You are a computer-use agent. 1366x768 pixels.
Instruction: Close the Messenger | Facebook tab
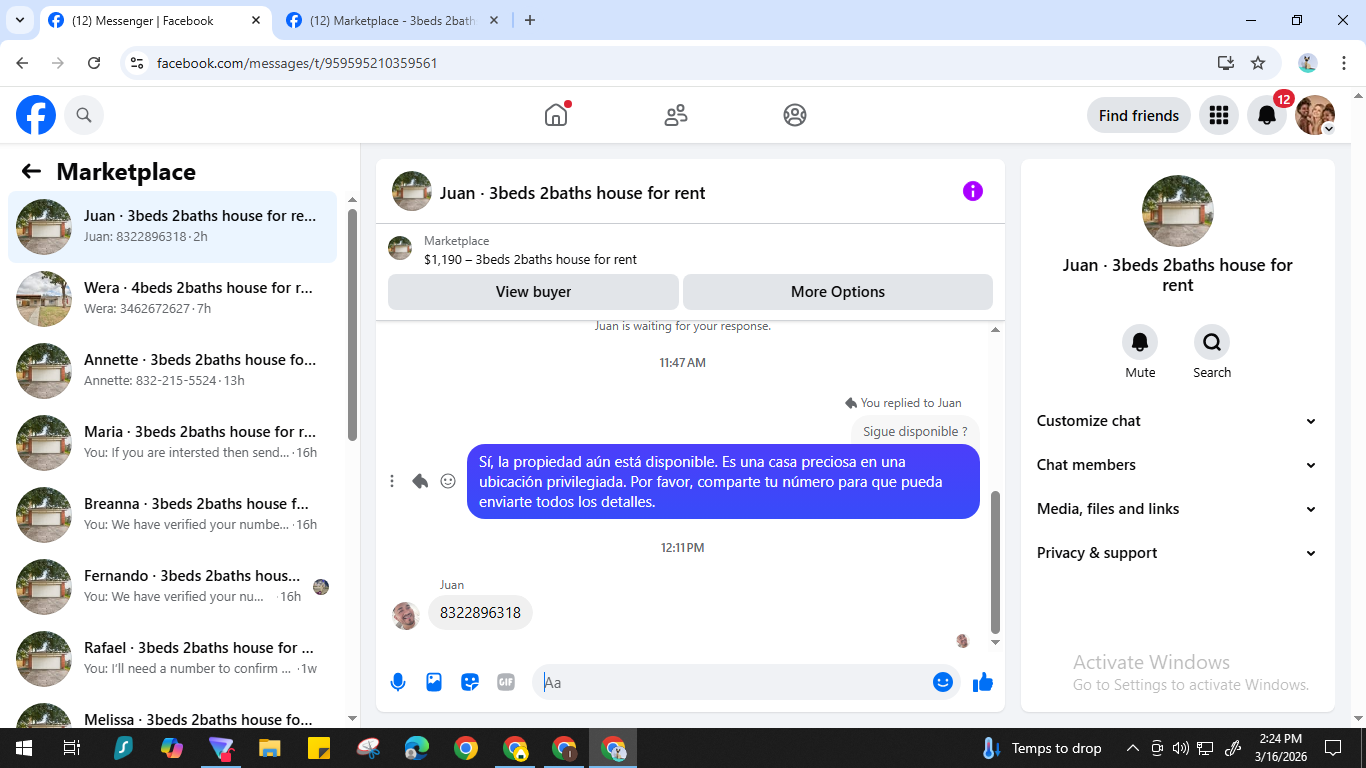click(x=256, y=20)
